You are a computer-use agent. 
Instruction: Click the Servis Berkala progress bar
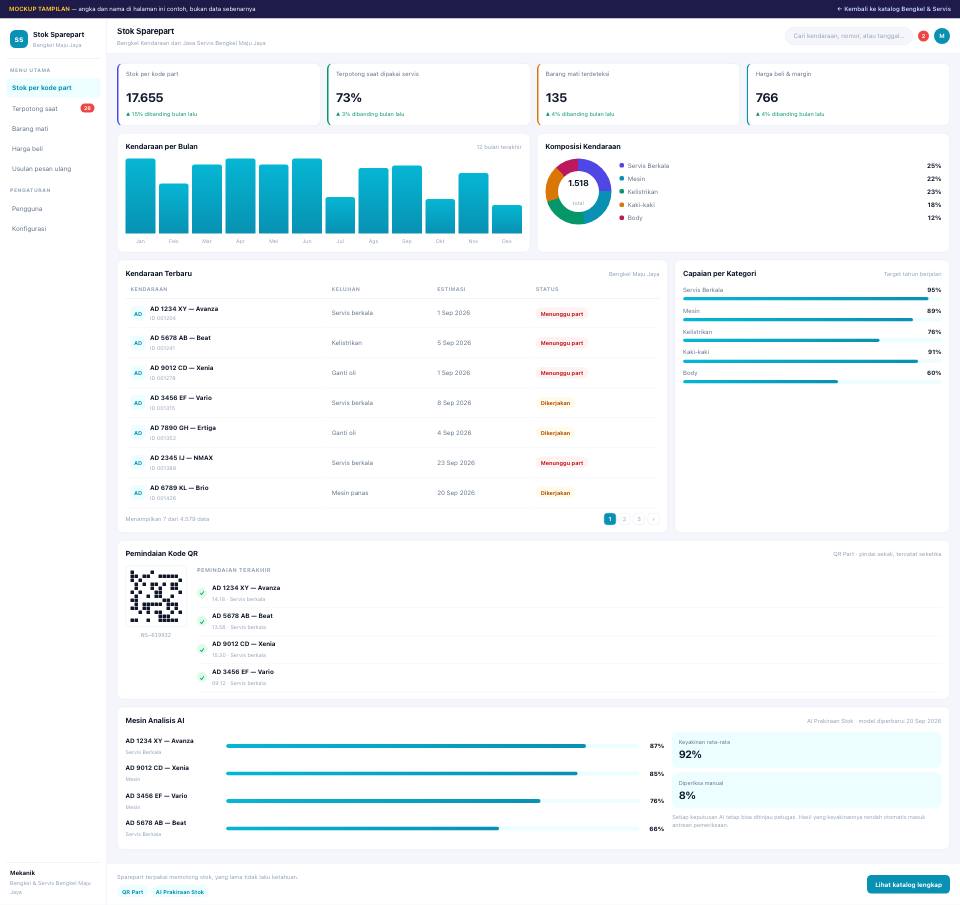click(812, 299)
